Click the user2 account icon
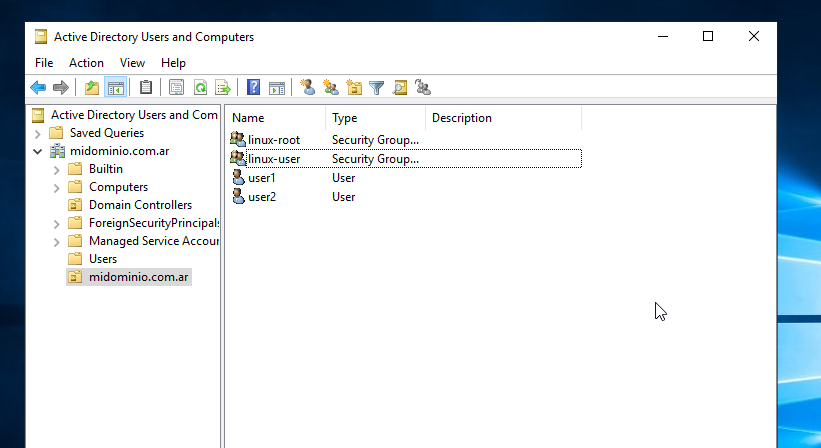This screenshot has width=821, height=448. click(x=238, y=196)
